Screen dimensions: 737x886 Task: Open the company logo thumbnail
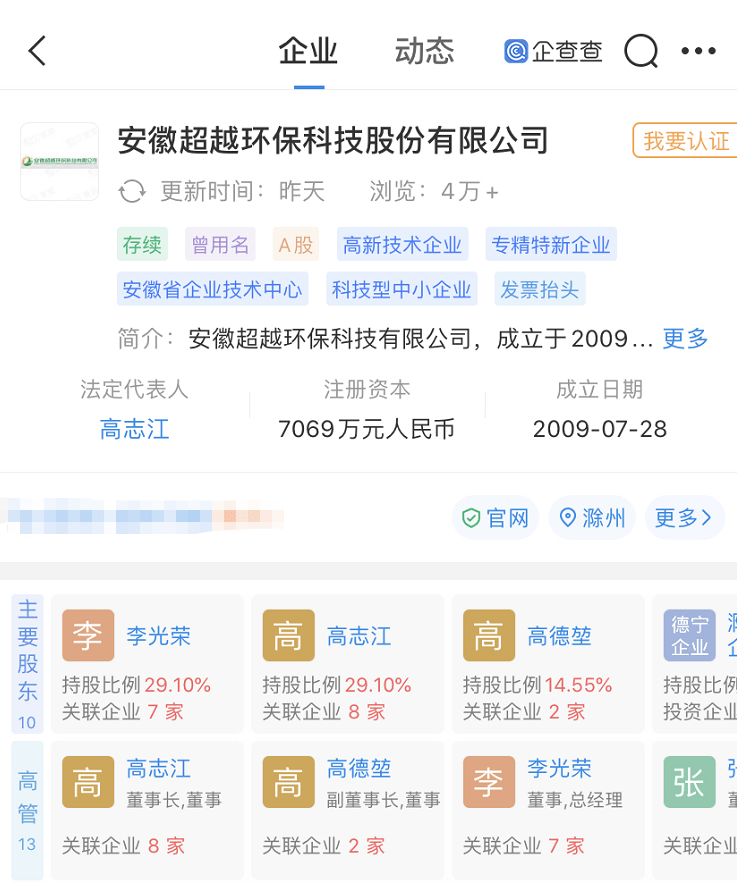pos(59,162)
